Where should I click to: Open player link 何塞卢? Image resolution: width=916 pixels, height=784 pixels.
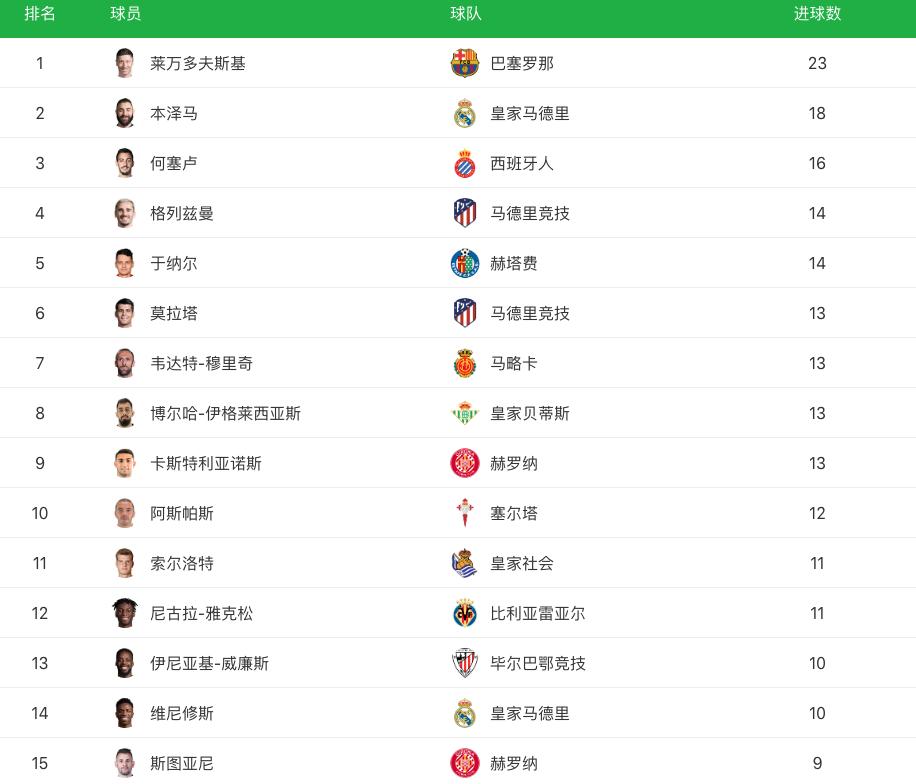[174, 163]
